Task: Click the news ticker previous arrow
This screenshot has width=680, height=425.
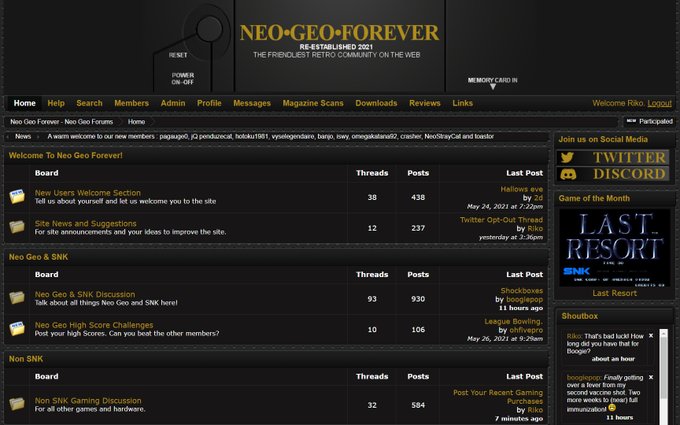Action: click(x=7, y=137)
